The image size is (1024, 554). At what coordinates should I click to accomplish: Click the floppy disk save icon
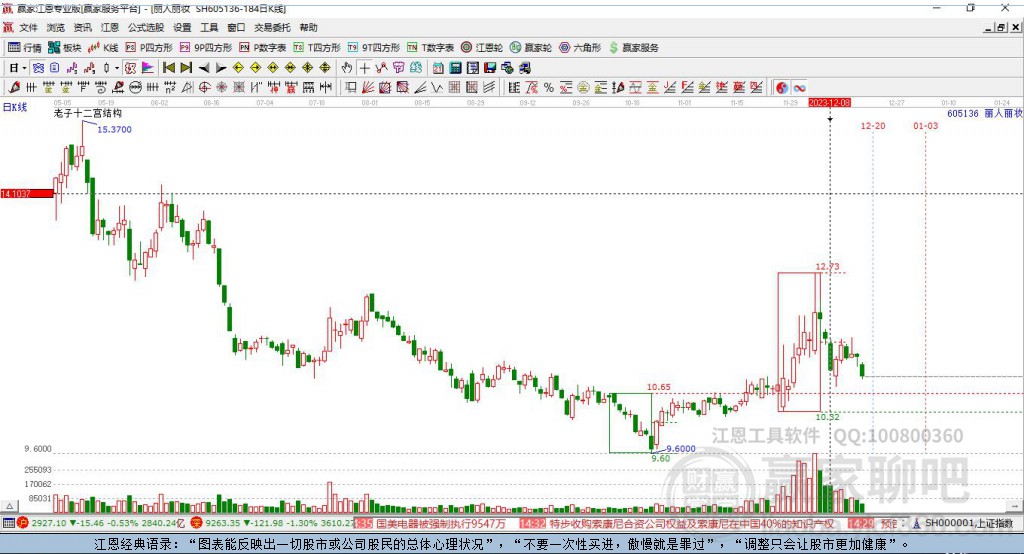pyautogui.click(x=490, y=68)
